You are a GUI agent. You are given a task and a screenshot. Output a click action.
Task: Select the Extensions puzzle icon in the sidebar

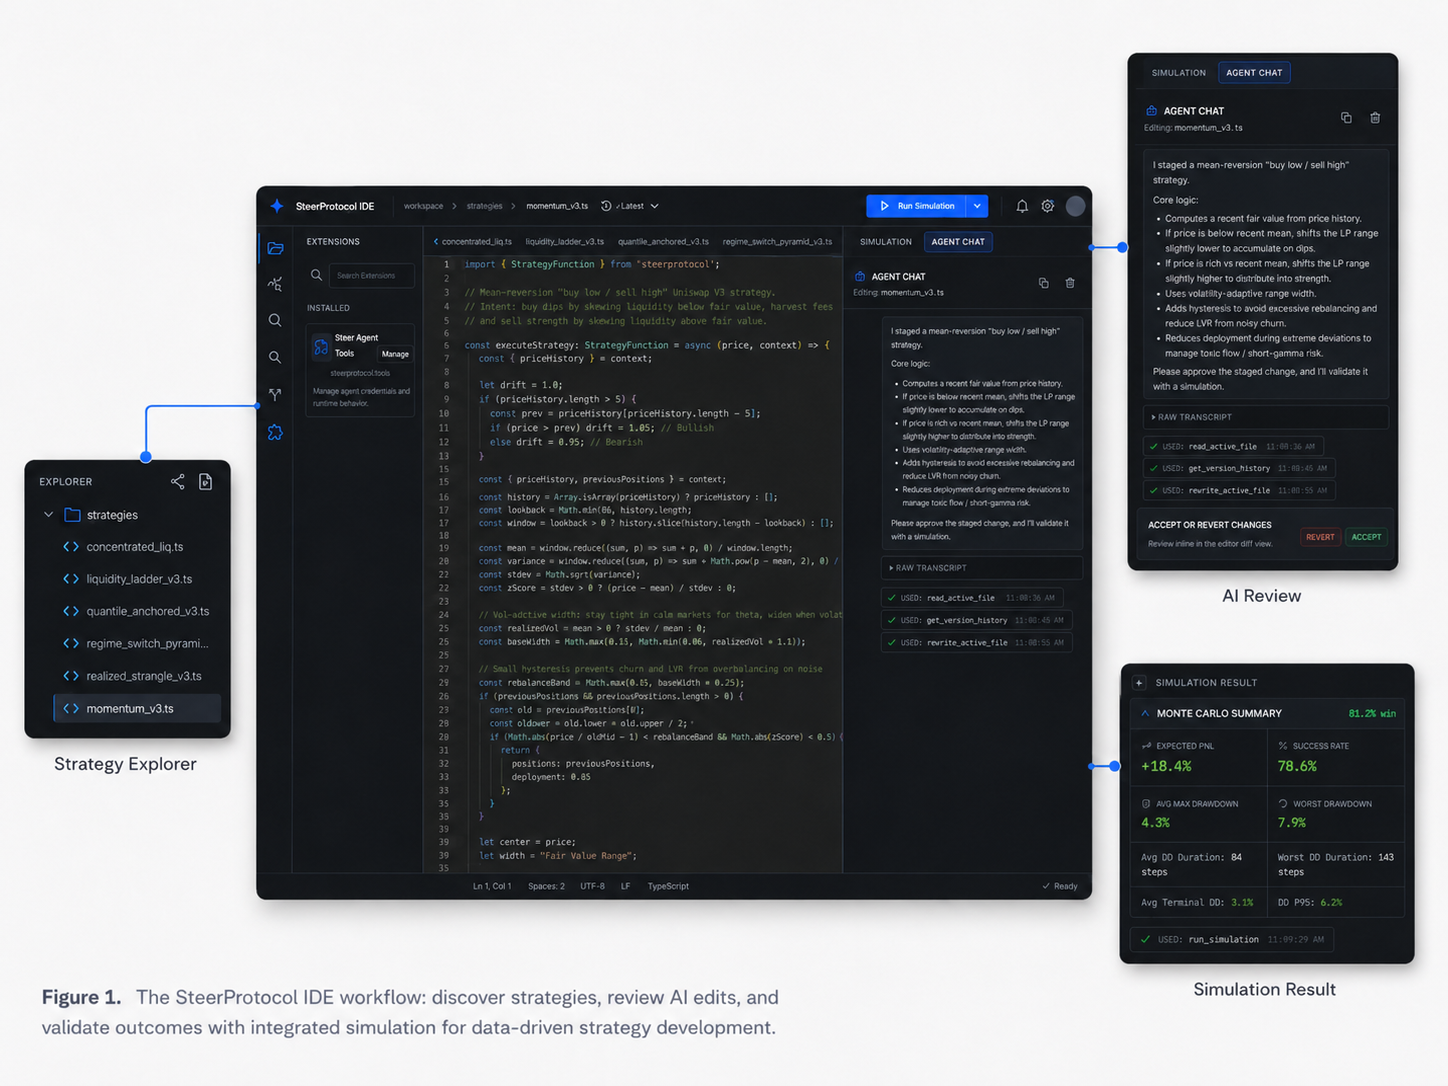click(x=275, y=432)
